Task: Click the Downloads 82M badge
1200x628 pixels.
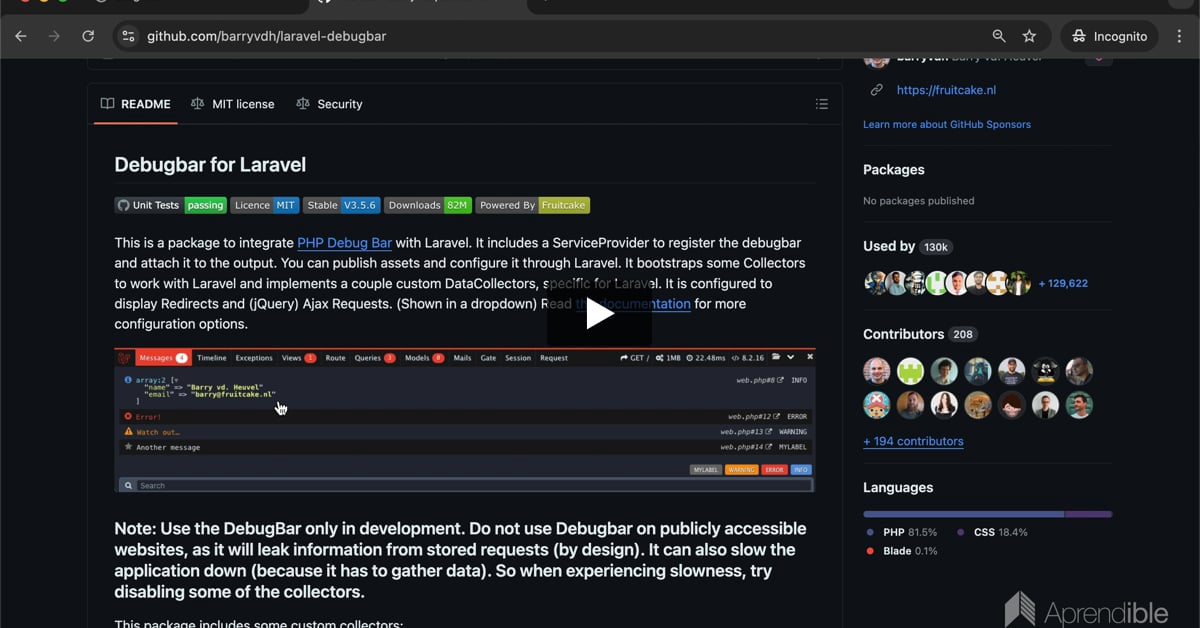Action: coord(428,205)
